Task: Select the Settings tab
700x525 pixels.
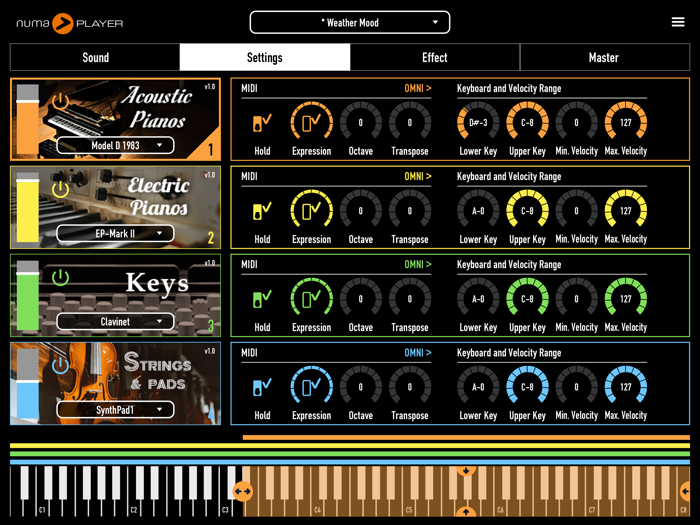Action: (265, 57)
